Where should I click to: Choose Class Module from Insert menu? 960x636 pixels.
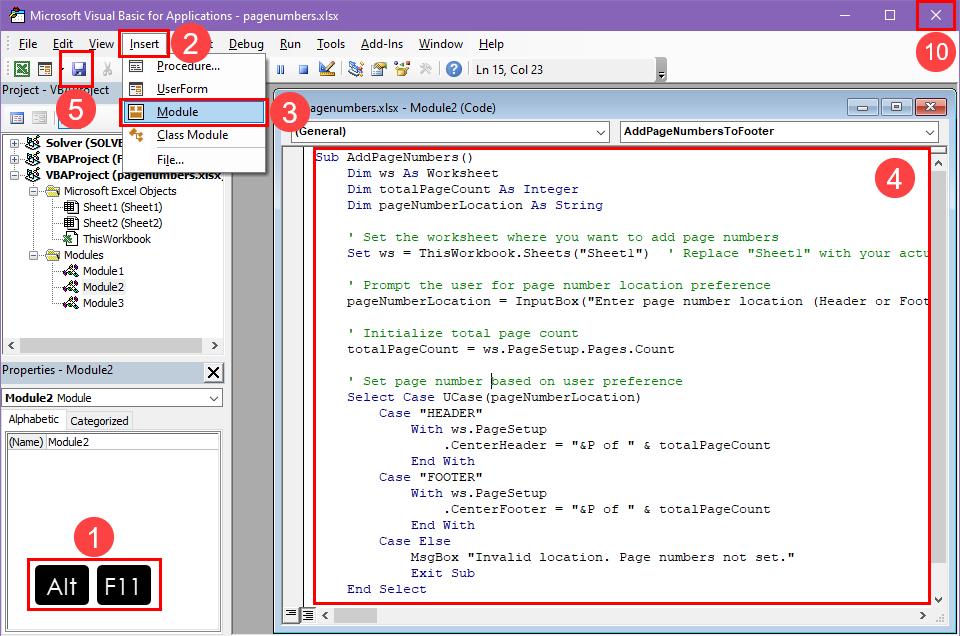click(194, 135)
